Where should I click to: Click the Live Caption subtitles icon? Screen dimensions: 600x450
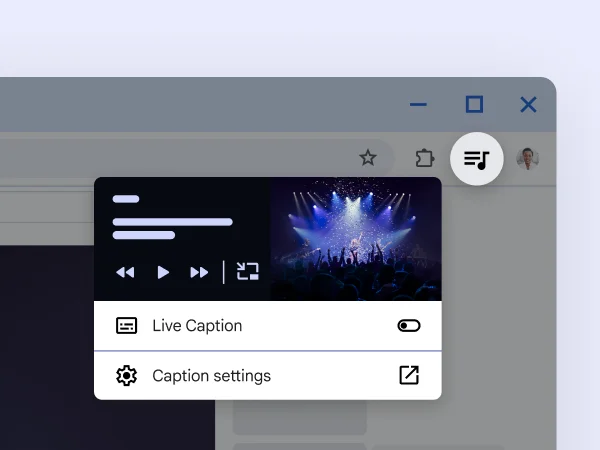click(126, 326)
